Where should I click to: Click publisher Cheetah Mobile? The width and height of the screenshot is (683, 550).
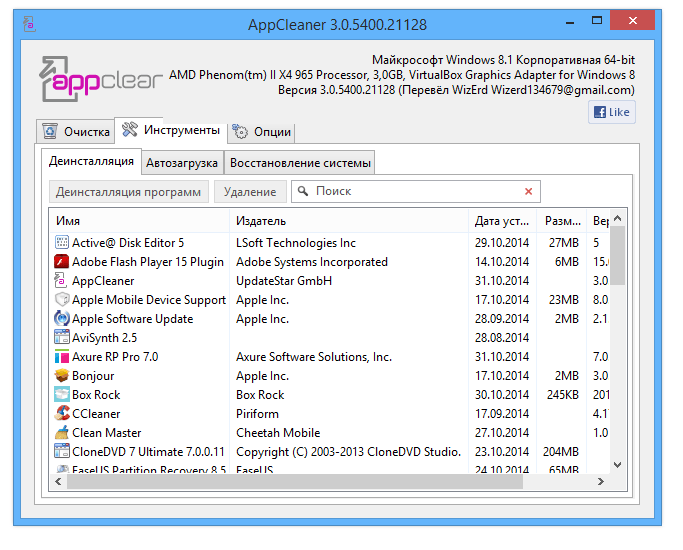pos(278,432)
